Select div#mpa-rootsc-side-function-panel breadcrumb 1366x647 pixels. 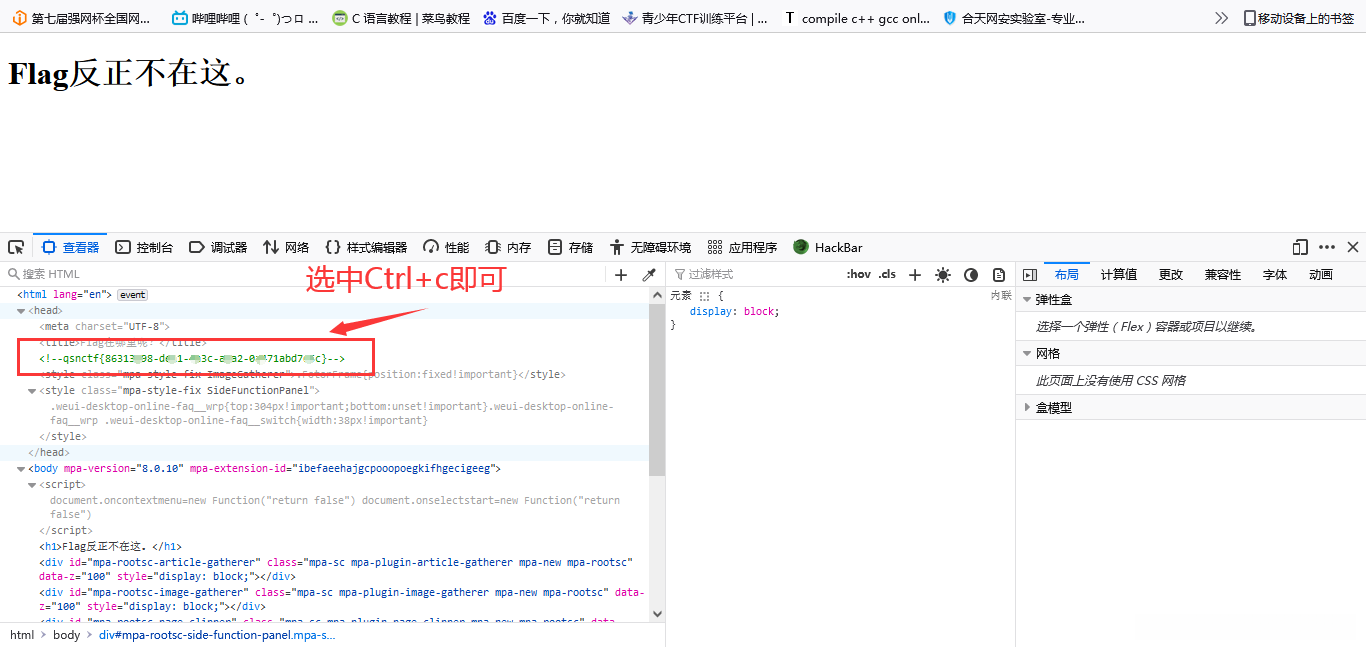coord(217,635)
